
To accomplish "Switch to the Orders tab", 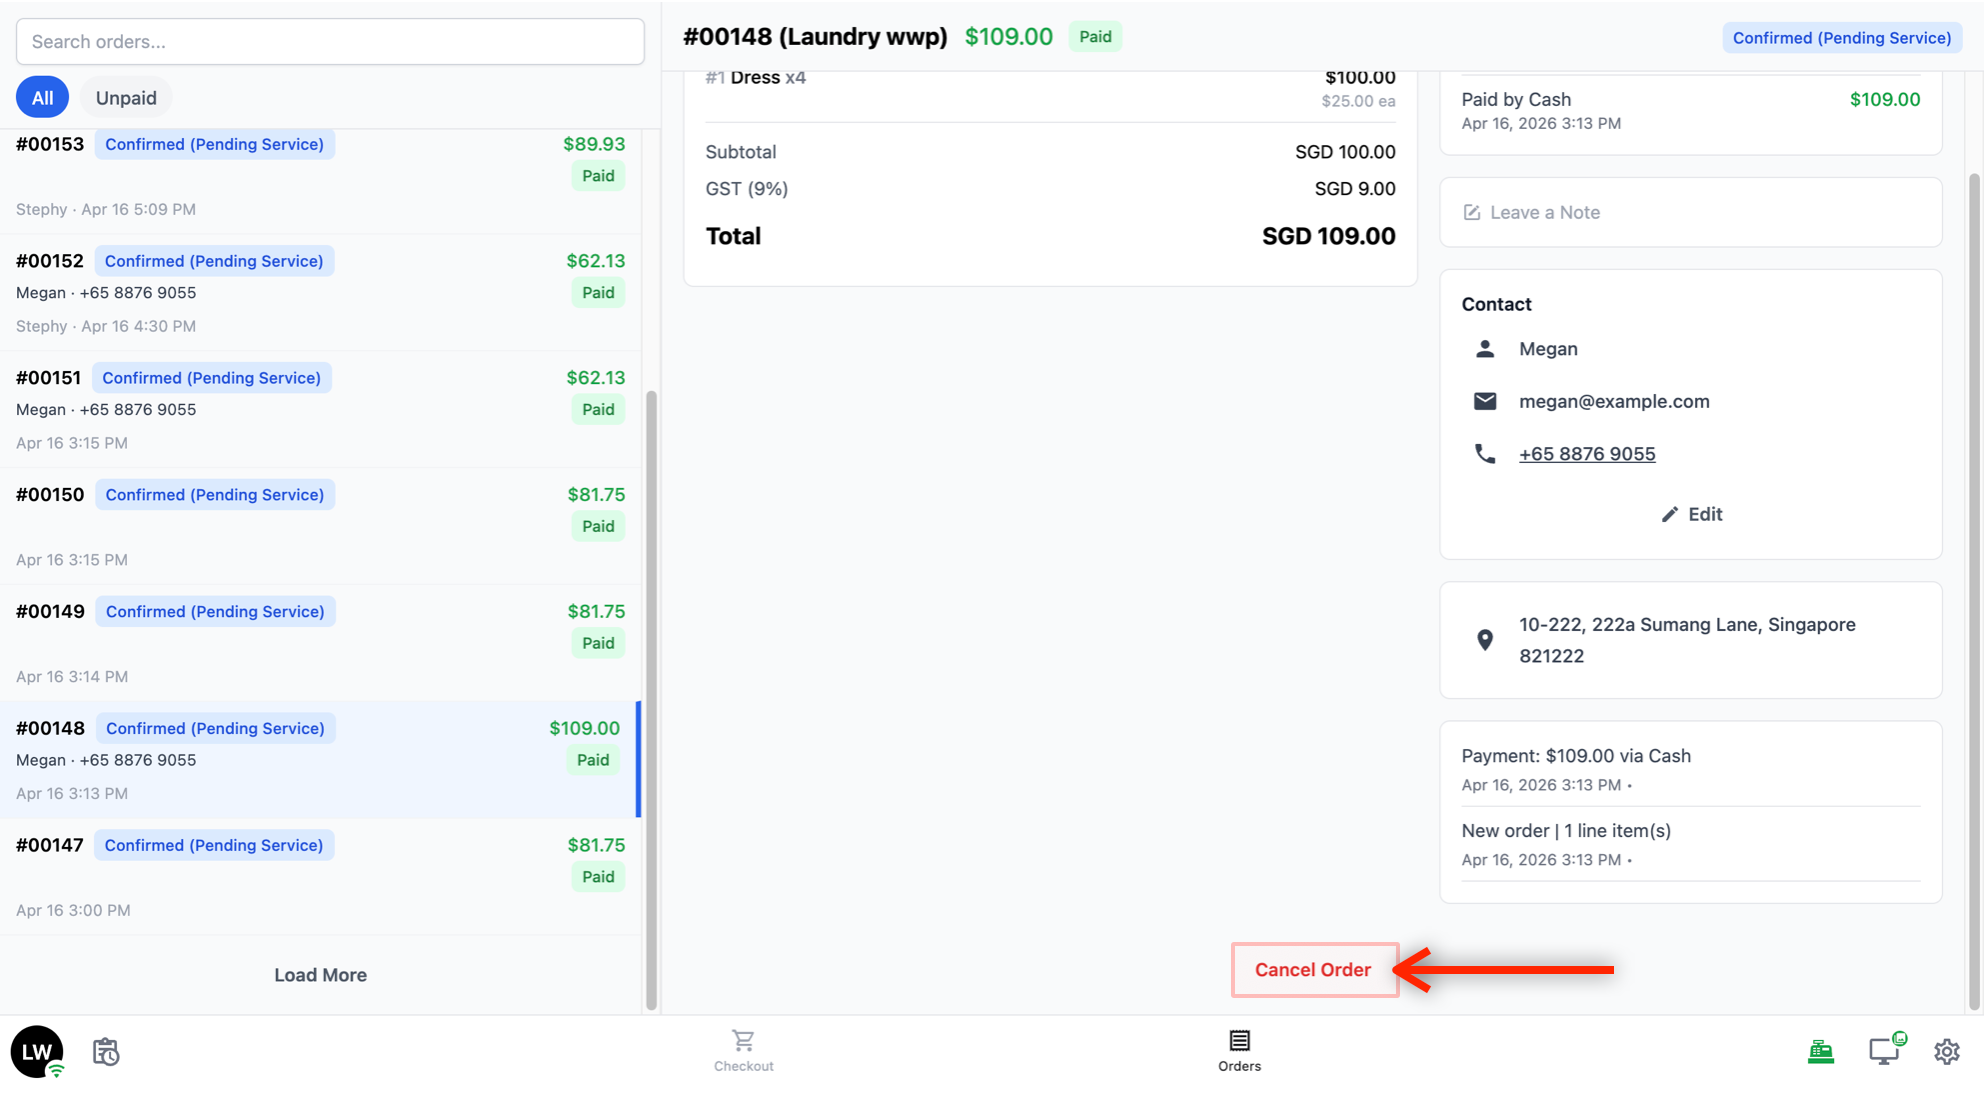I will pos(1239,1051).
